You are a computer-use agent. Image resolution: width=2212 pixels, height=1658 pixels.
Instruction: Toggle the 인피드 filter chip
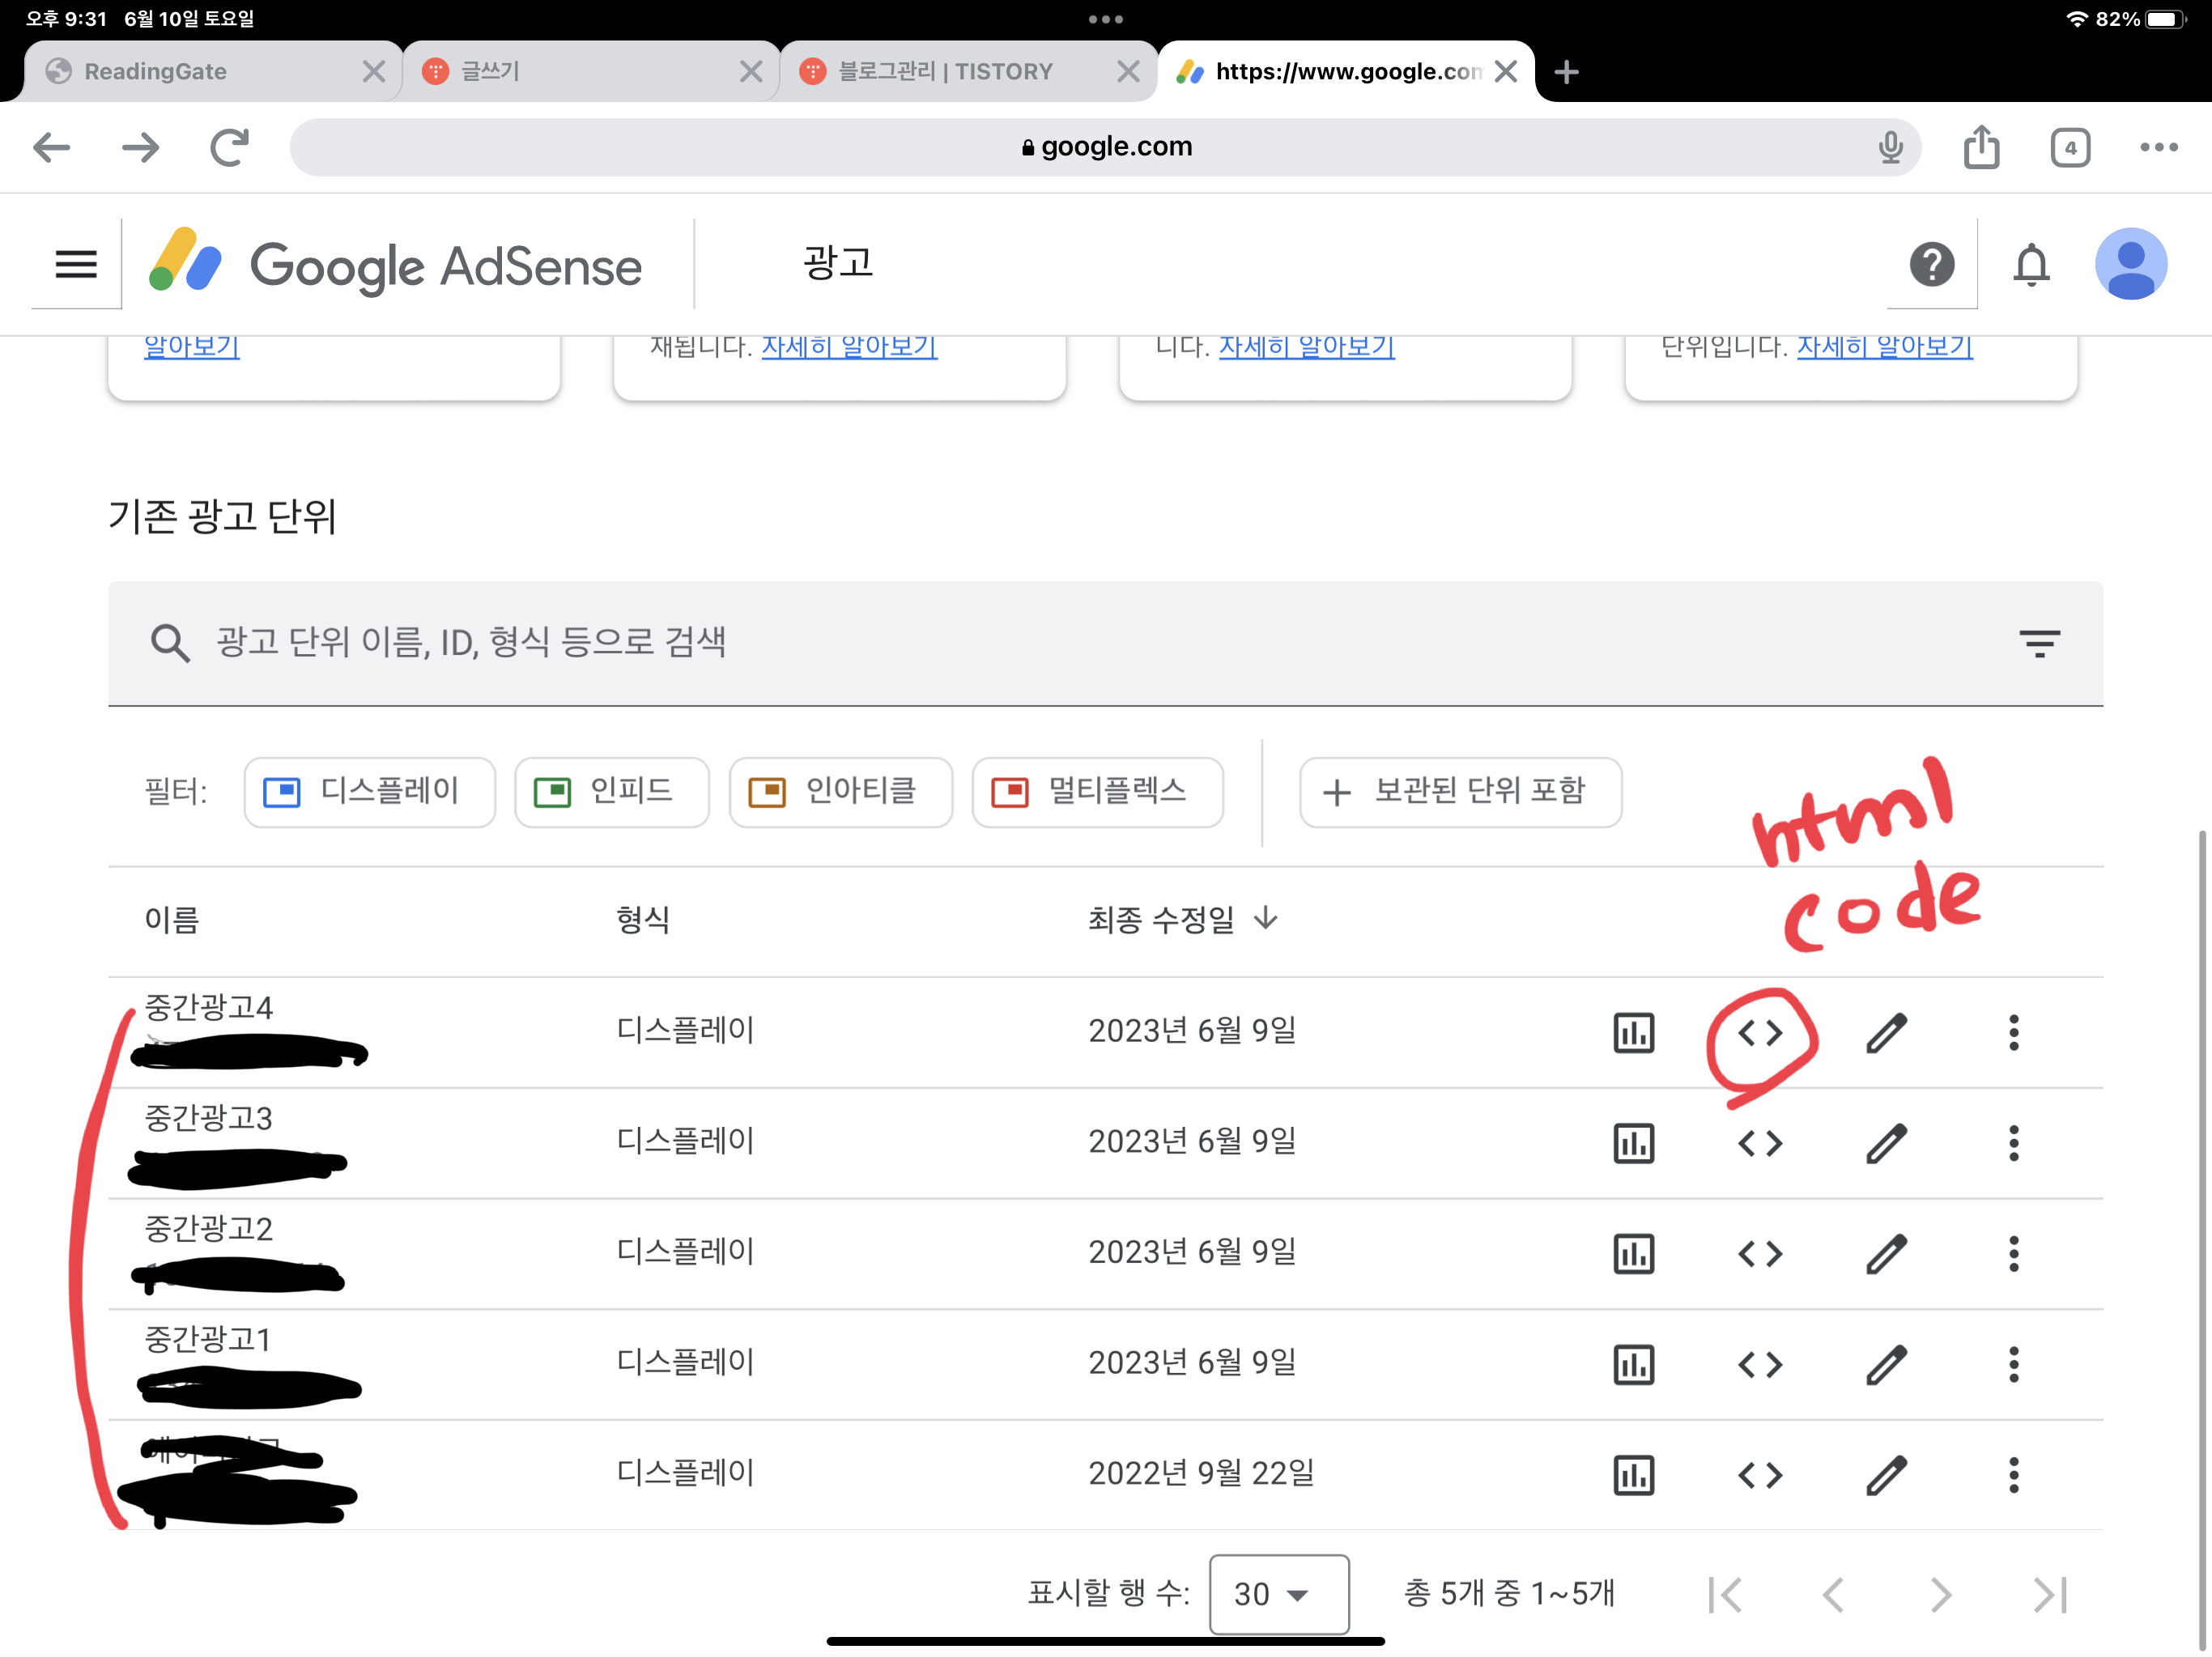(611, 792)
